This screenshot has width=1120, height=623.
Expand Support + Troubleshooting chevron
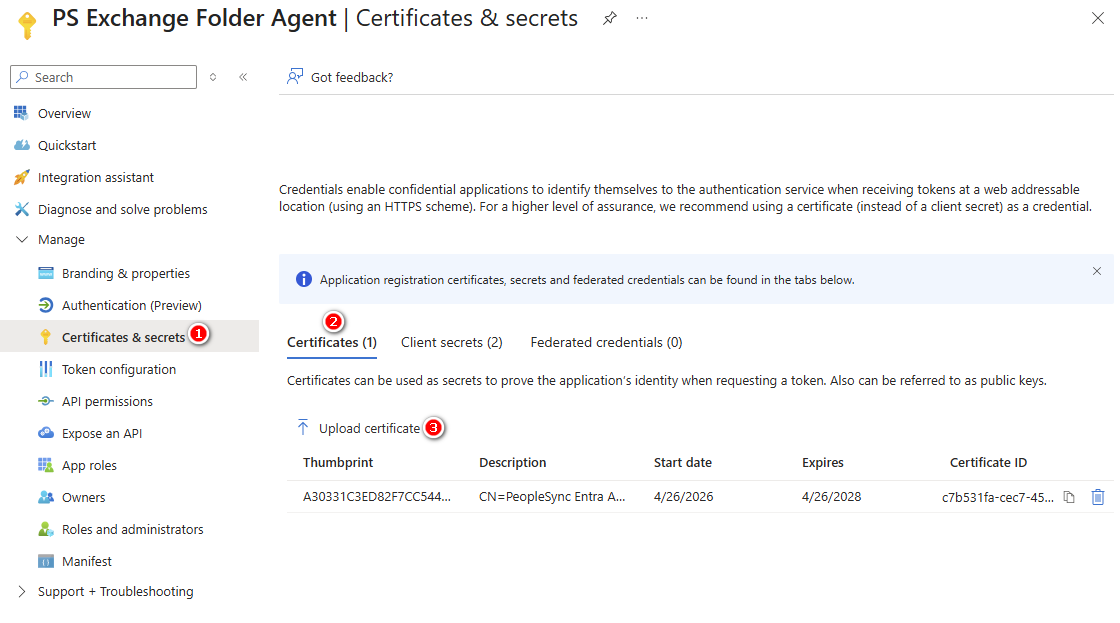point(21,592)
